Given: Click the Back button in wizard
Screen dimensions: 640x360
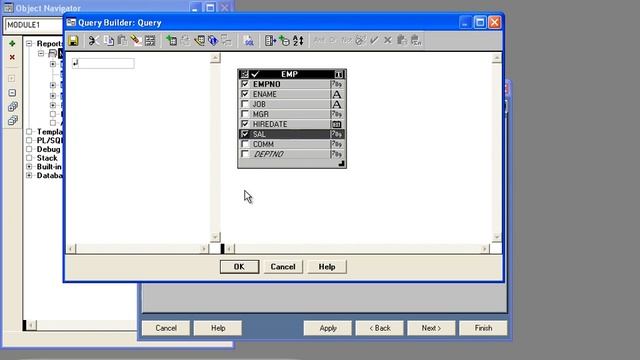Looking at the screenshot, I should click(380, 328).
